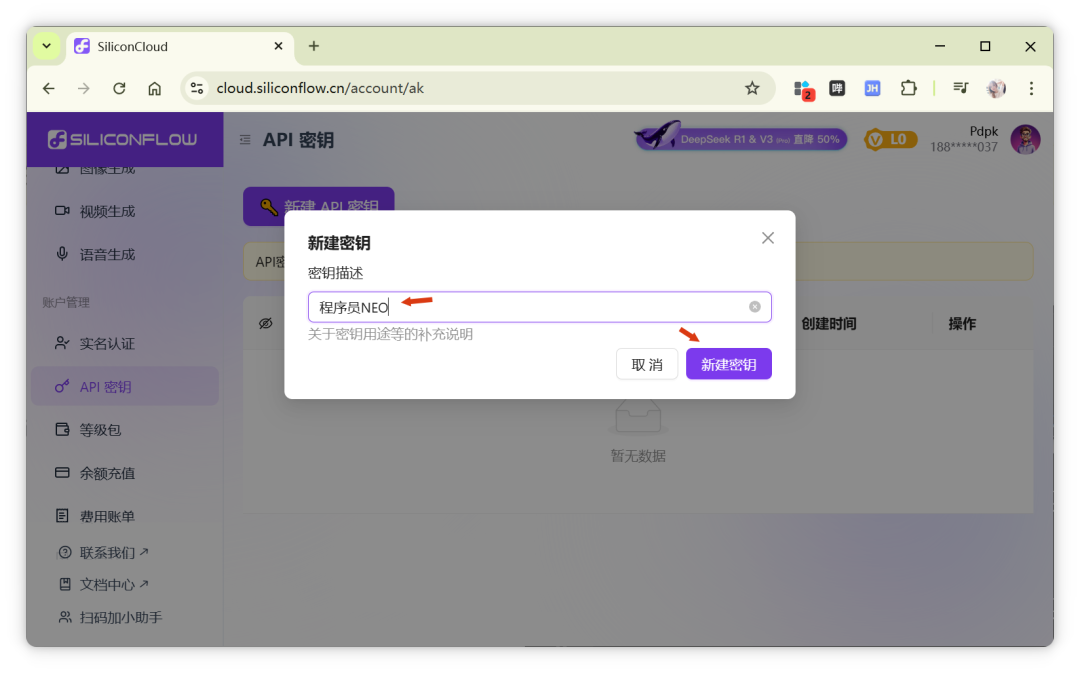1080x673 pixels.
Task: Open the black 哔 extension icon
Action: point(837,88)
